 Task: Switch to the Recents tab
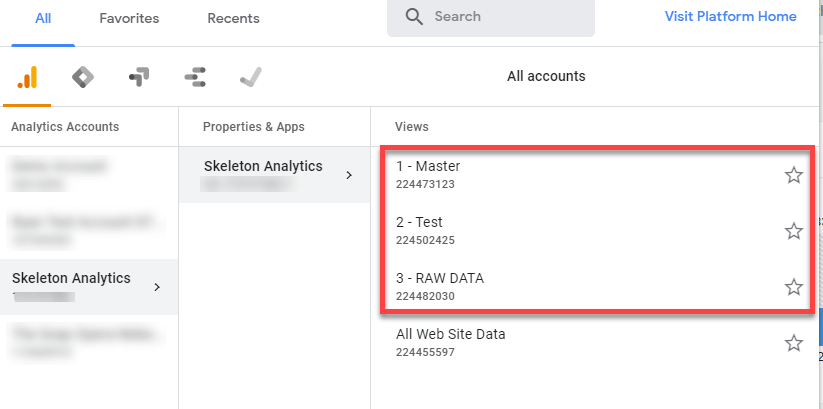pyautogui.click(x=234, y=18)
